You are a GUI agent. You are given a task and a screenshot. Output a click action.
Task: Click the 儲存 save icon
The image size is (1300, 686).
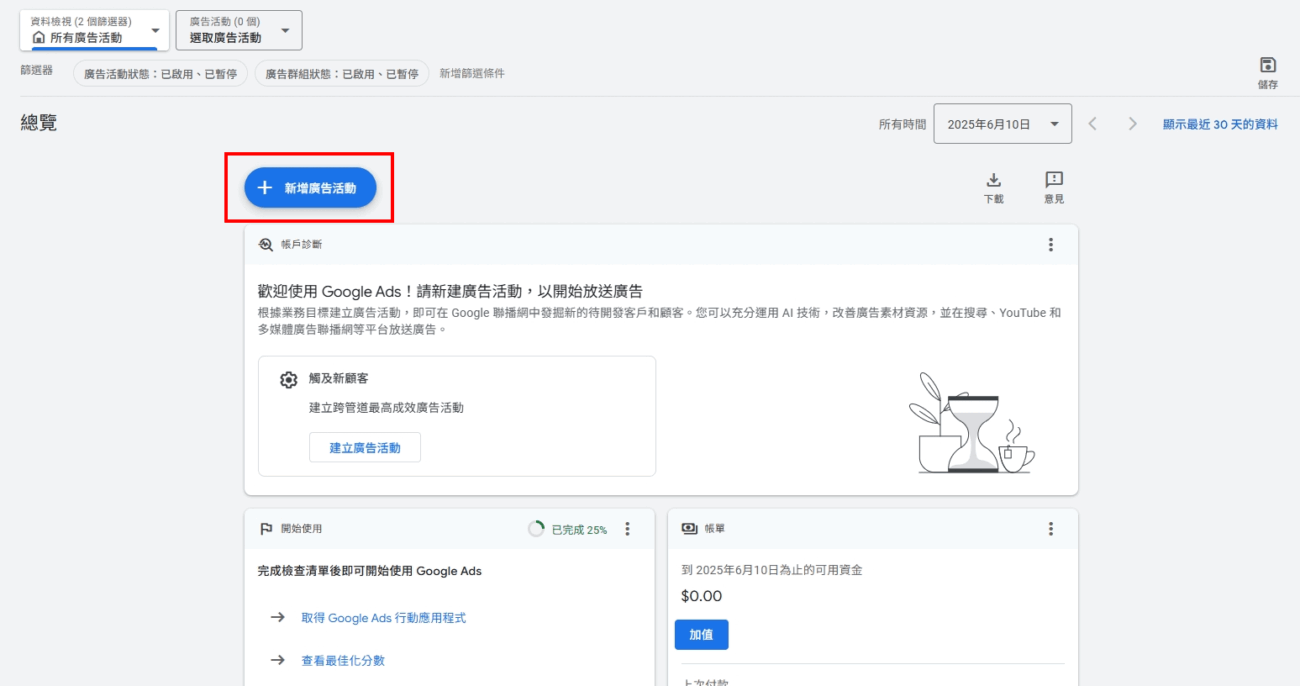pos(1267,72)
